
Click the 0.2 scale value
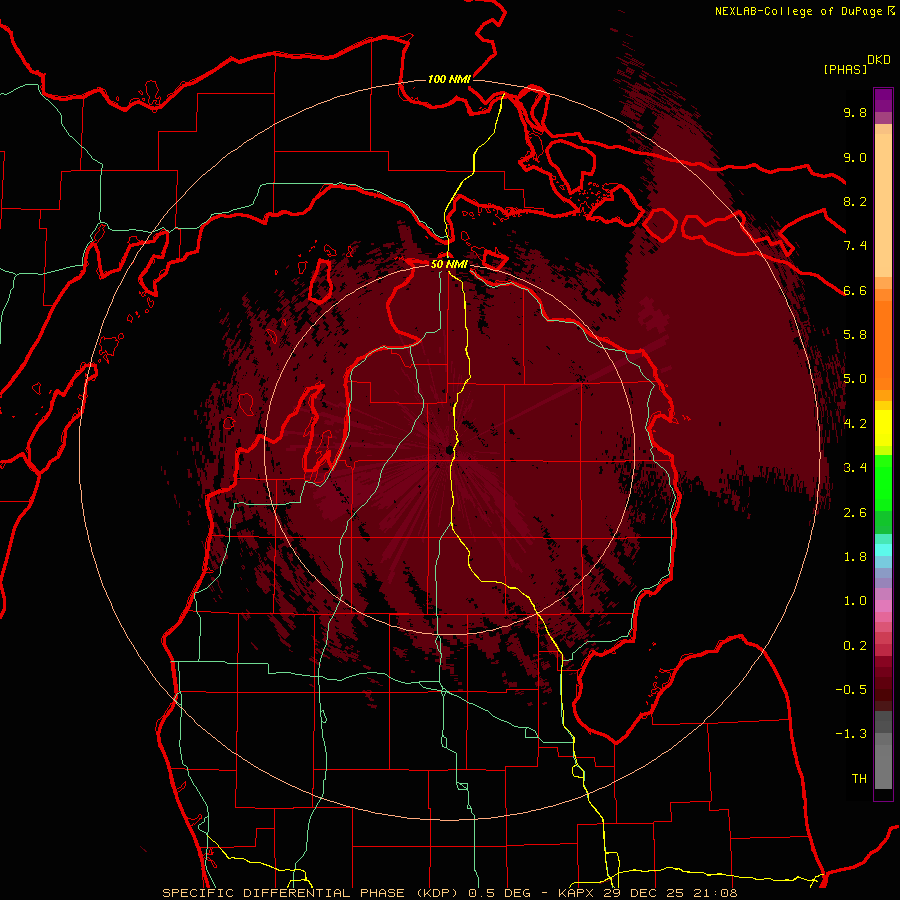[x=855, y=646]
